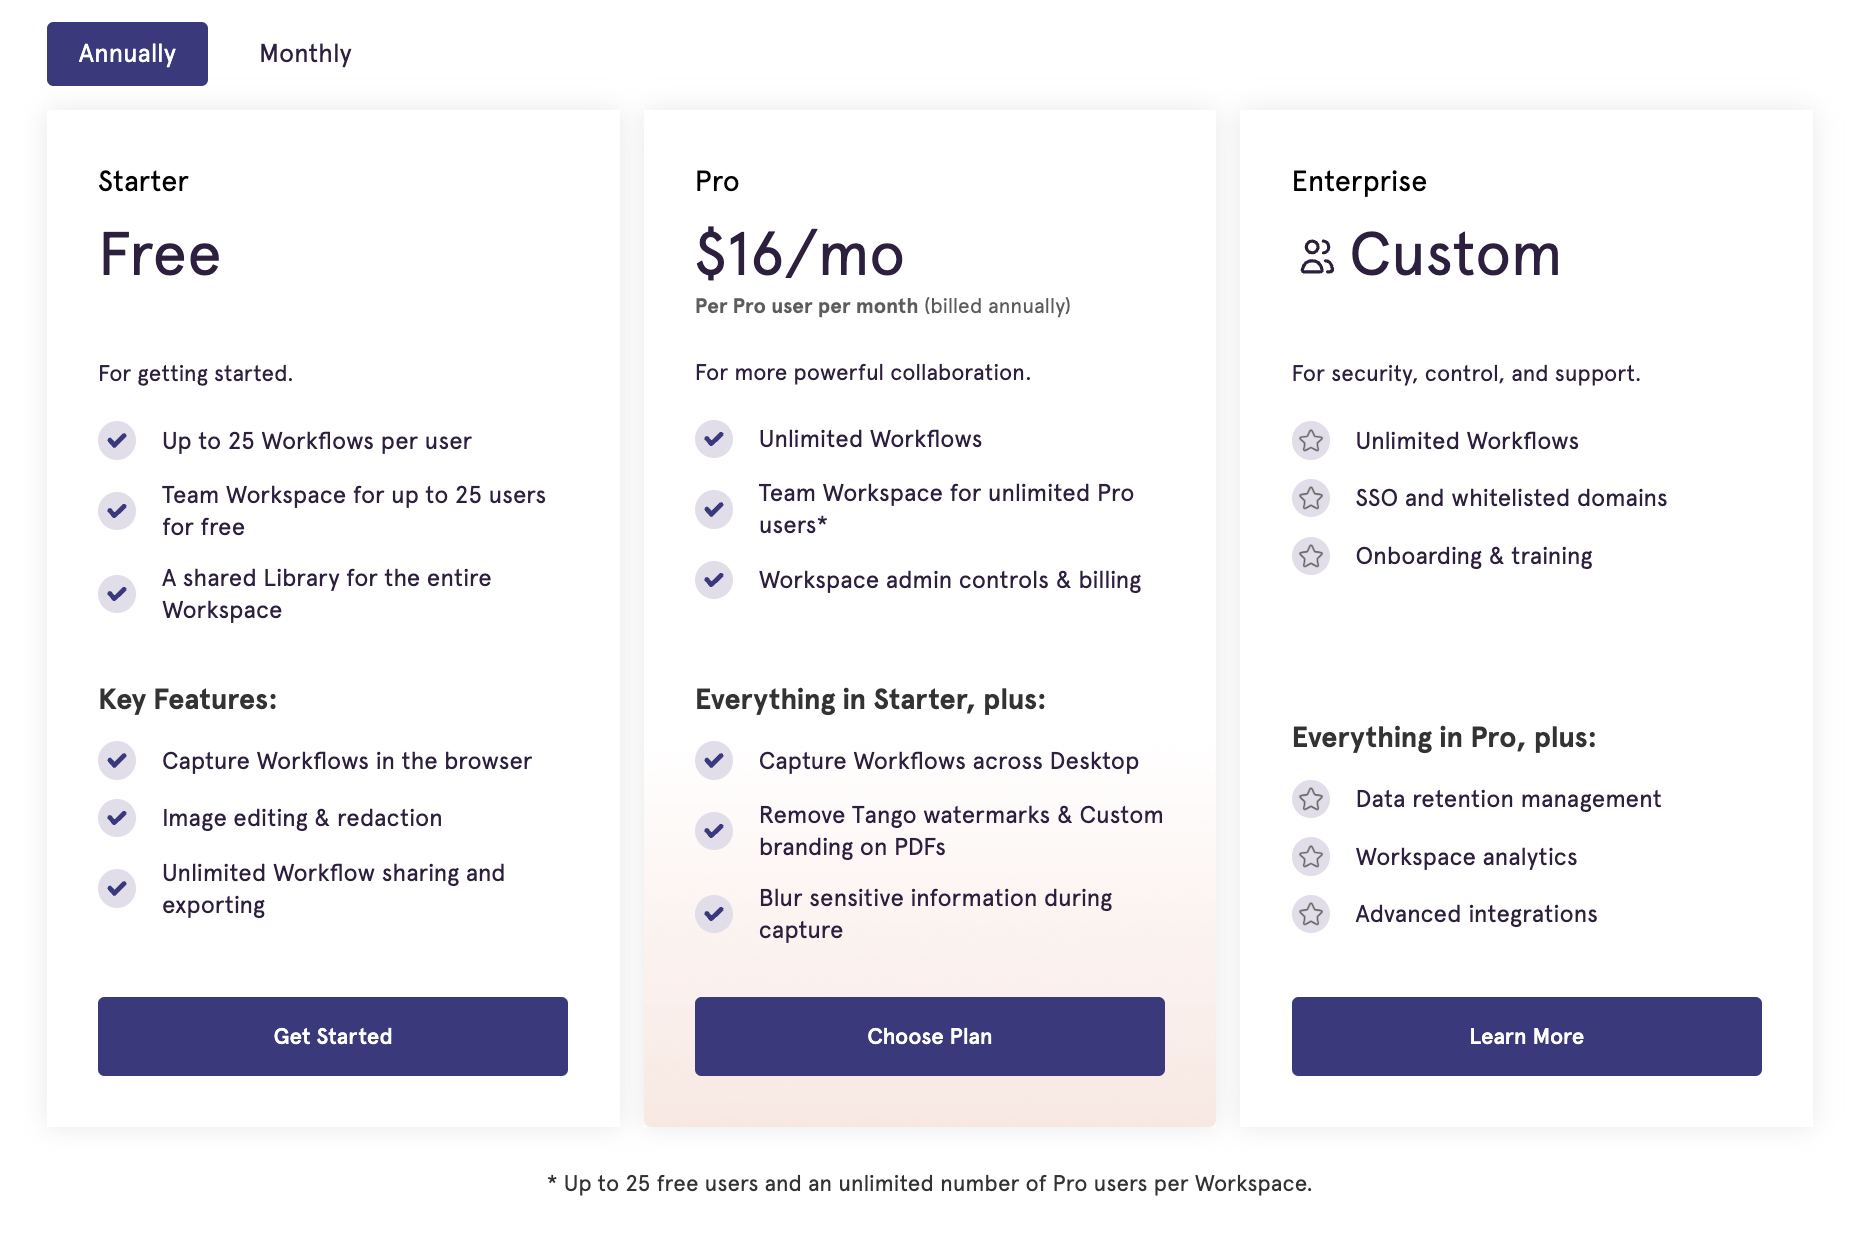1860x1242 pixels.
Task: Click the checkmark beside Capture Workflows in the browser
Action: pyautogui.click(x=117, y=760)
